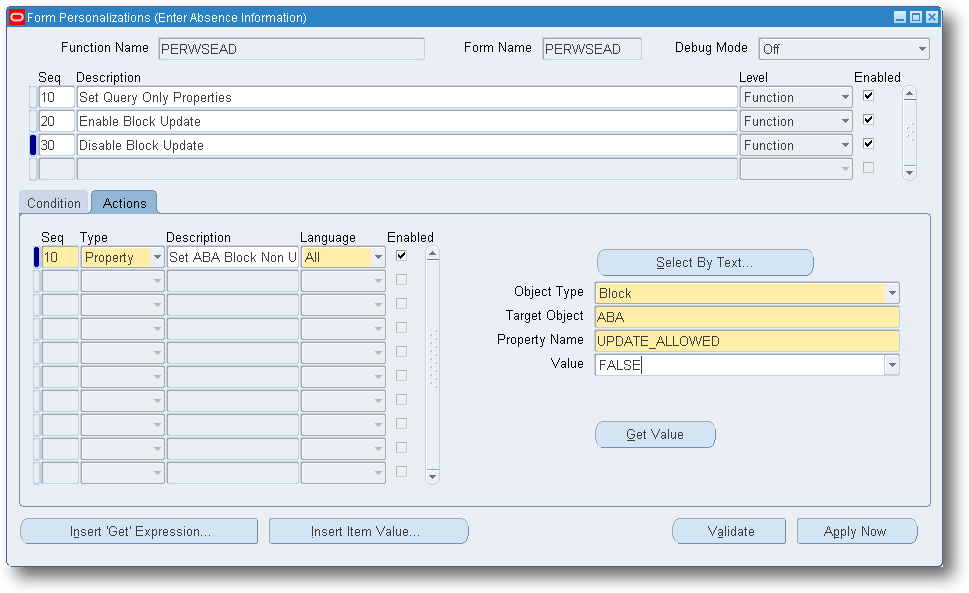
Task: Select the Disable Block Update description field
Action: tap(407, 146)
